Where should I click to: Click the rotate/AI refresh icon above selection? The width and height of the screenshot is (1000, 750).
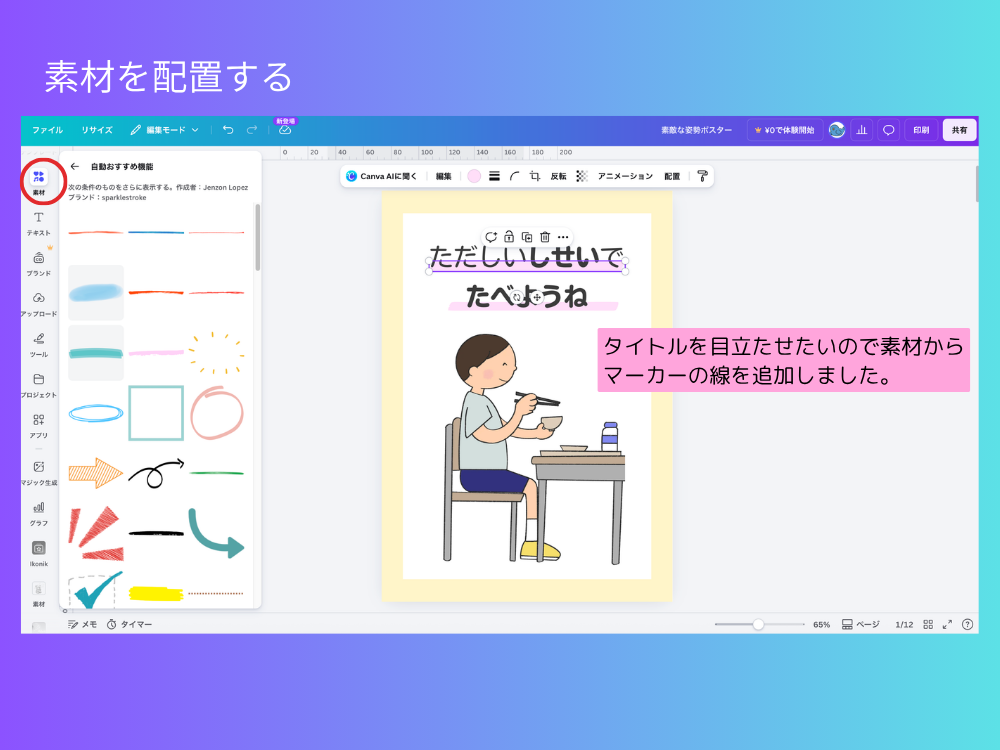(x=490, y=237)
